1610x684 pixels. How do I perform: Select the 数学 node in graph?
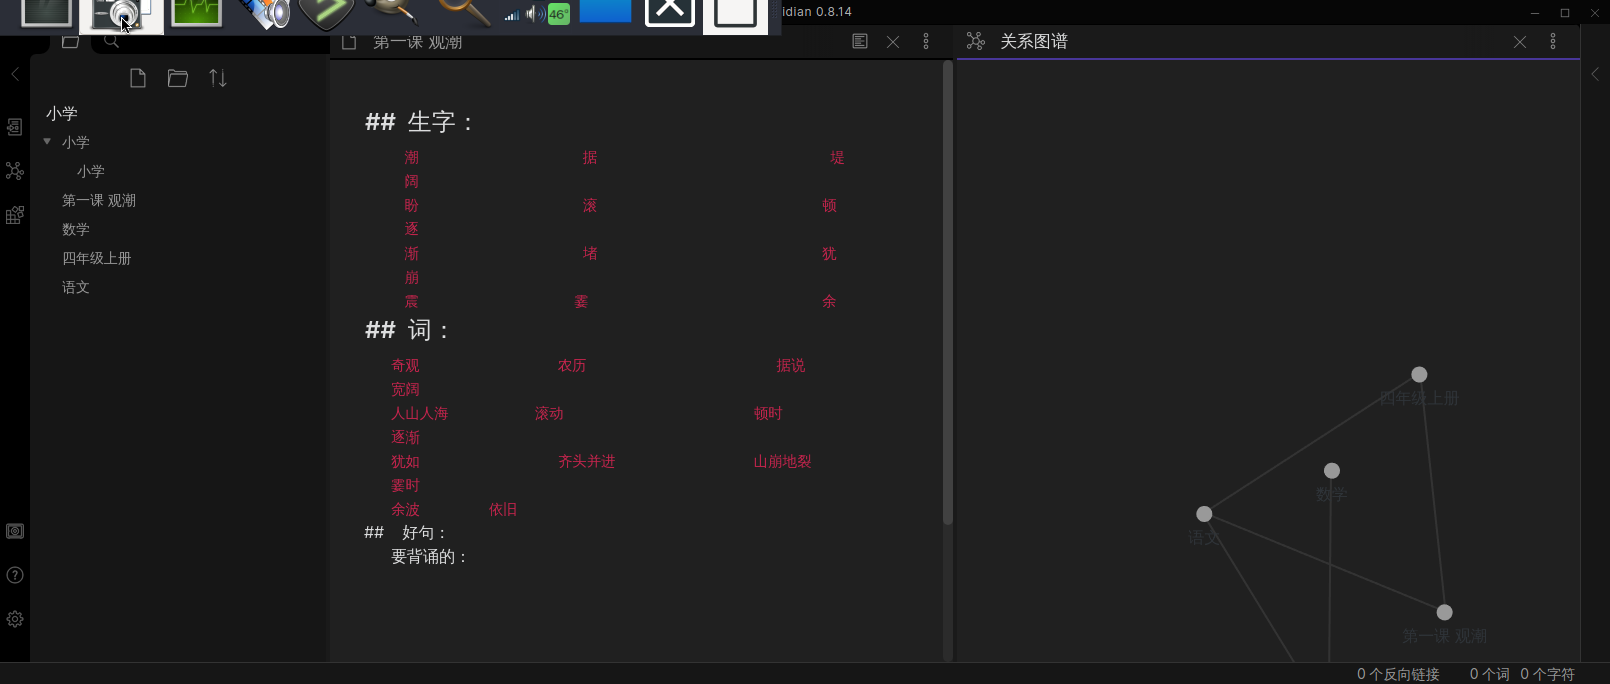[1332, 470]
